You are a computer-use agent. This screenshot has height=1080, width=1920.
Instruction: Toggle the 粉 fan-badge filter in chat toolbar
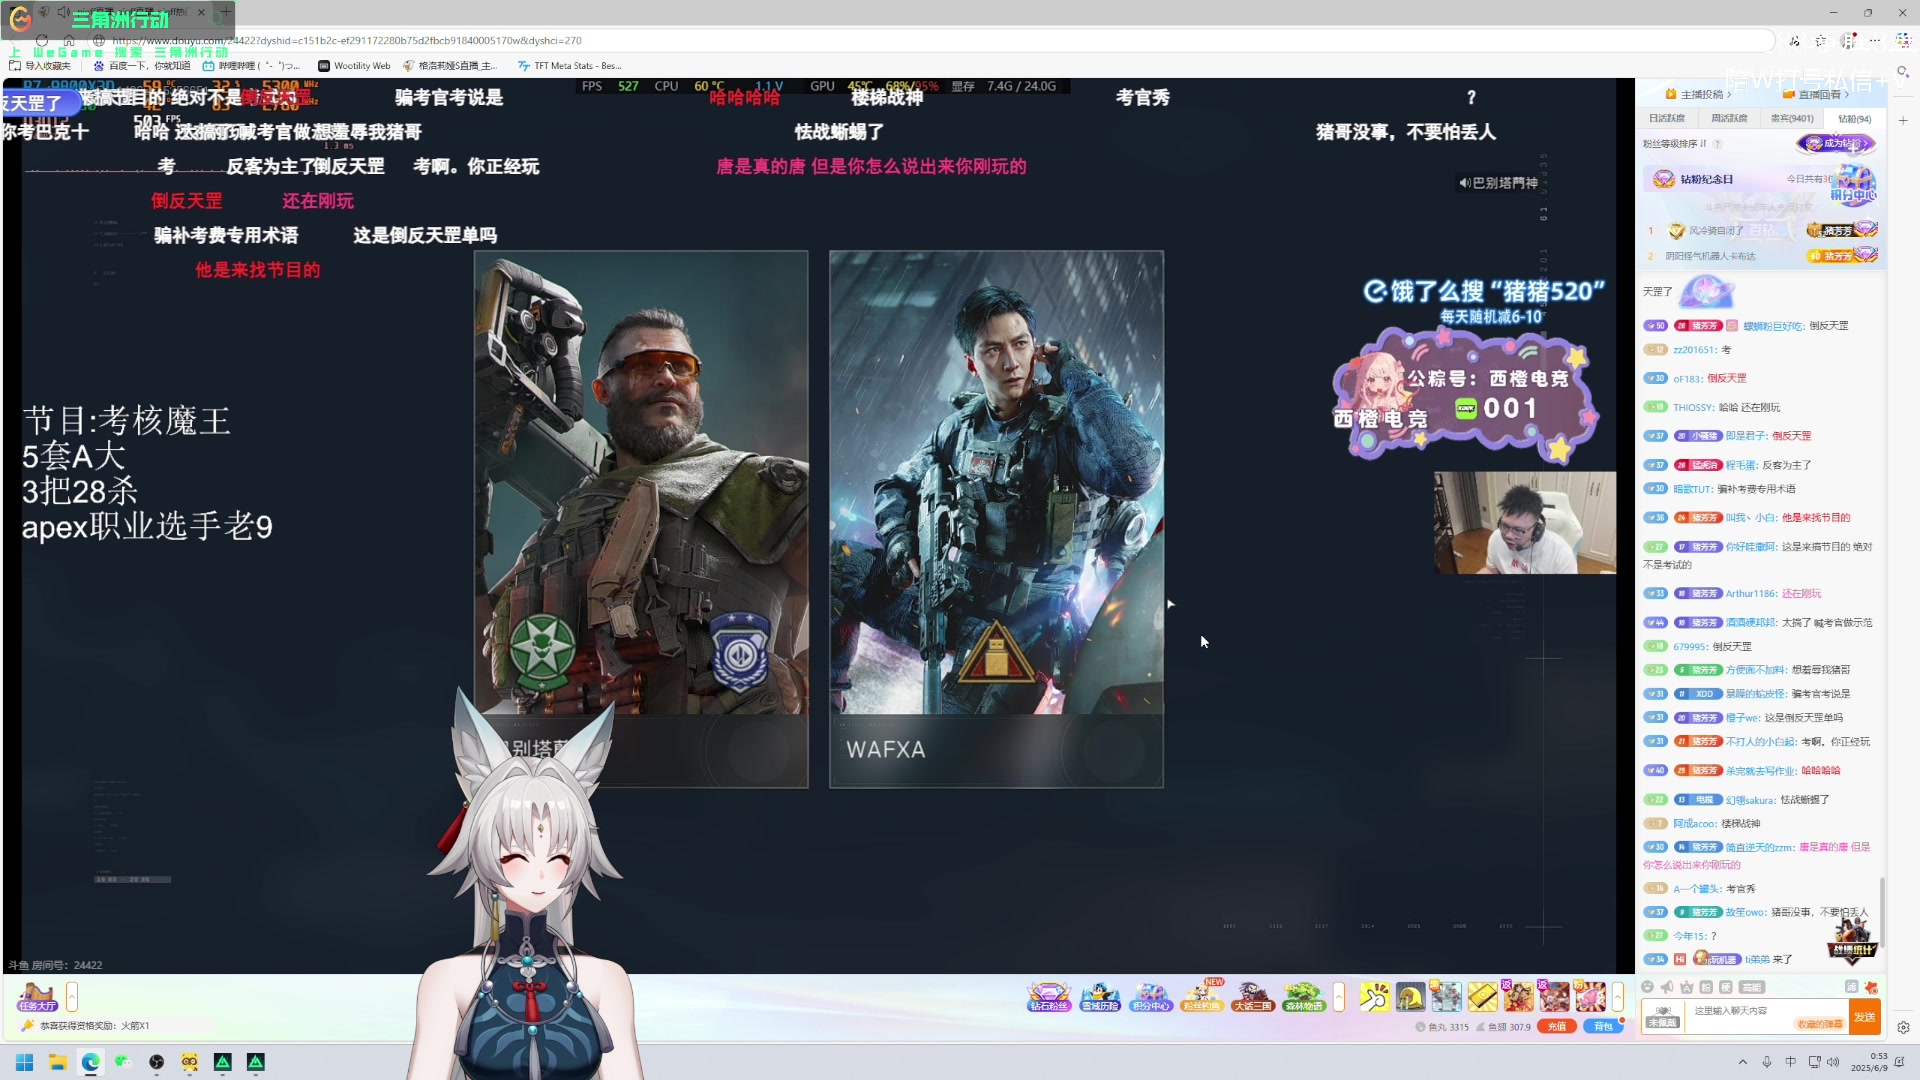pyautogui.click(x=1706, y=987)
